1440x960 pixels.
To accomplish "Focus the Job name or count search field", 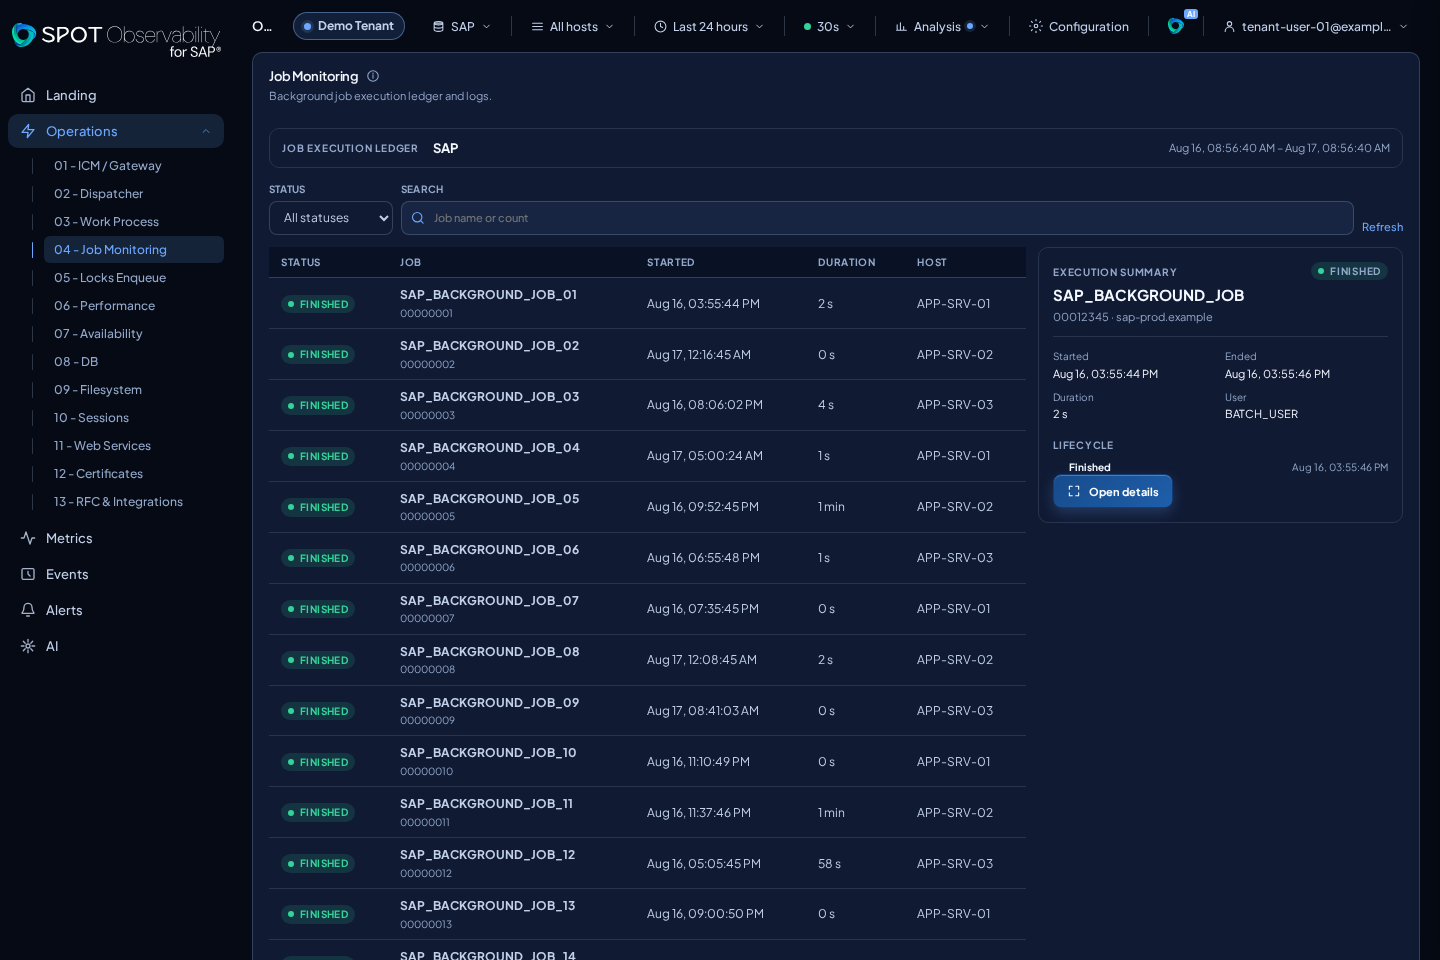I will pyautogui.click(x=877, y=218).
